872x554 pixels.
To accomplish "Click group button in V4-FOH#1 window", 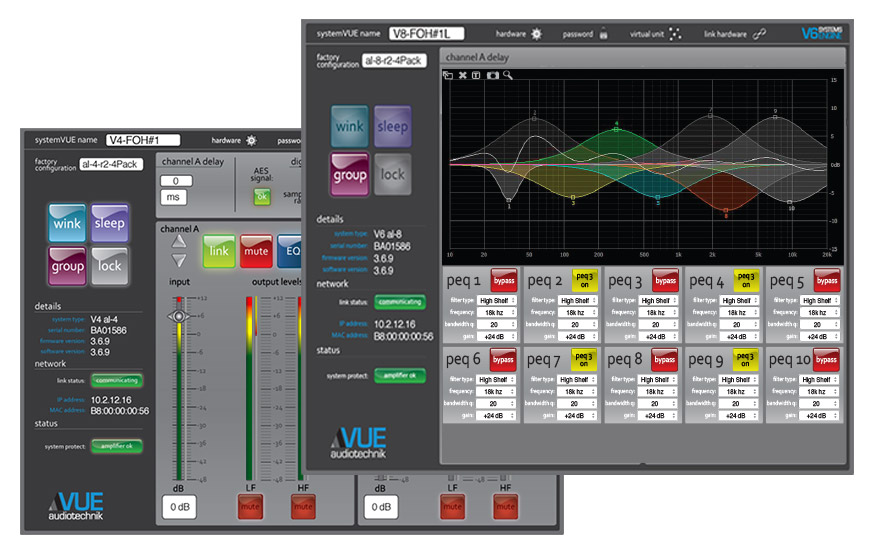I will (x=67, y=266).
